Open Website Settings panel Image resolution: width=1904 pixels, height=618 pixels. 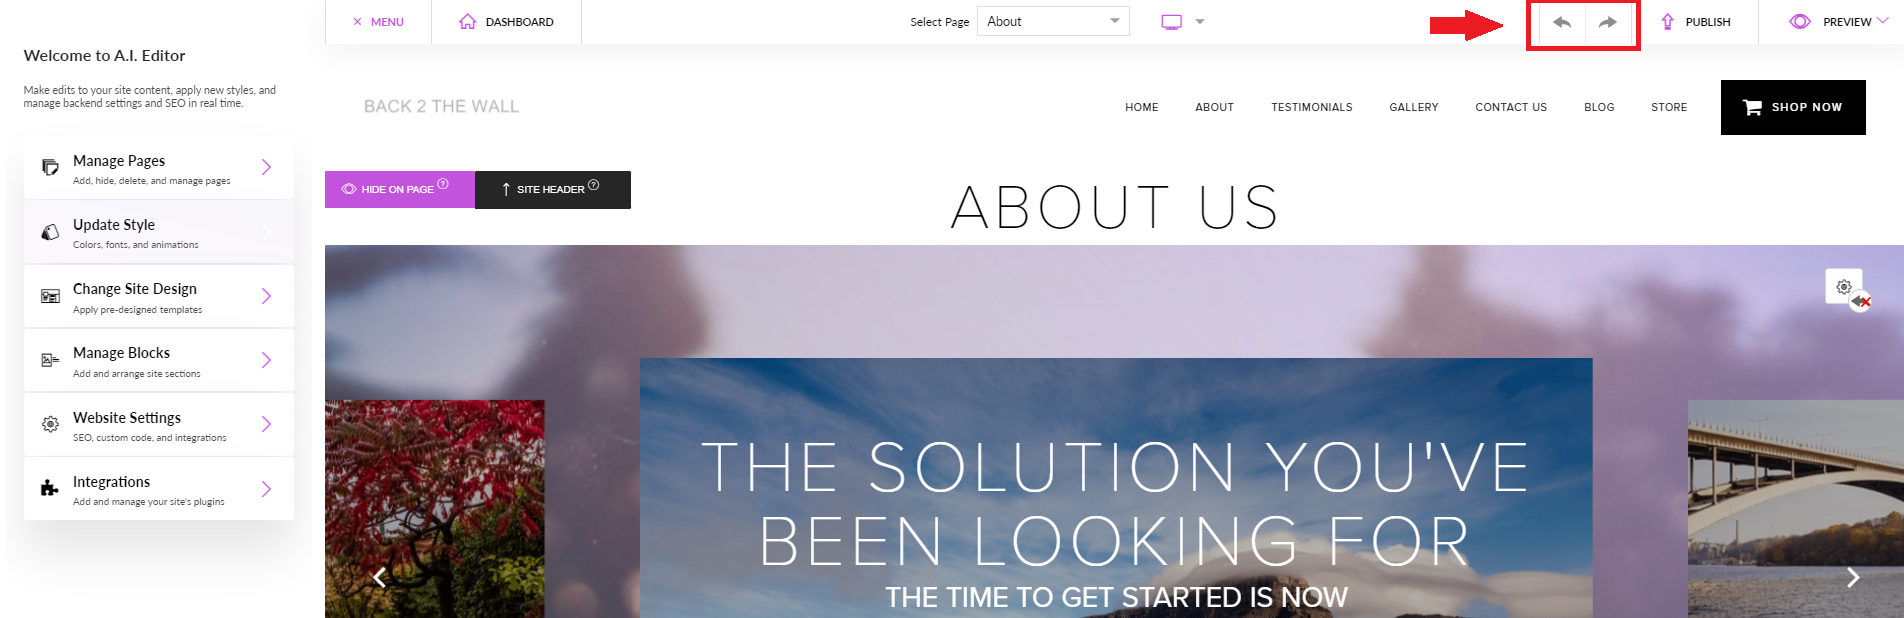click(x=159, y=425)
